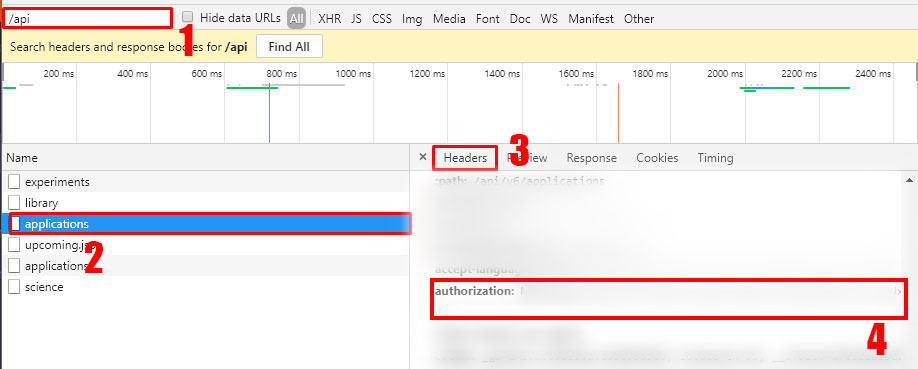Click the experiments row file icon
Image resolution: width=918 pixels, height=369 pixels.
pos(14,182)
